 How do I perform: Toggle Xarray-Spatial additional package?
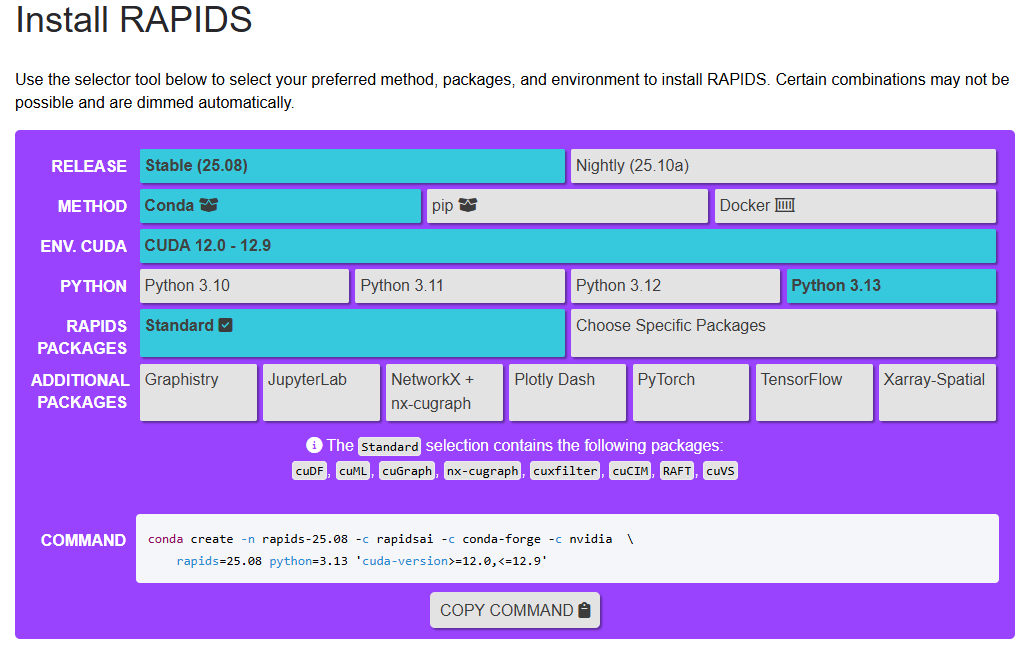(x=937, y=392)
